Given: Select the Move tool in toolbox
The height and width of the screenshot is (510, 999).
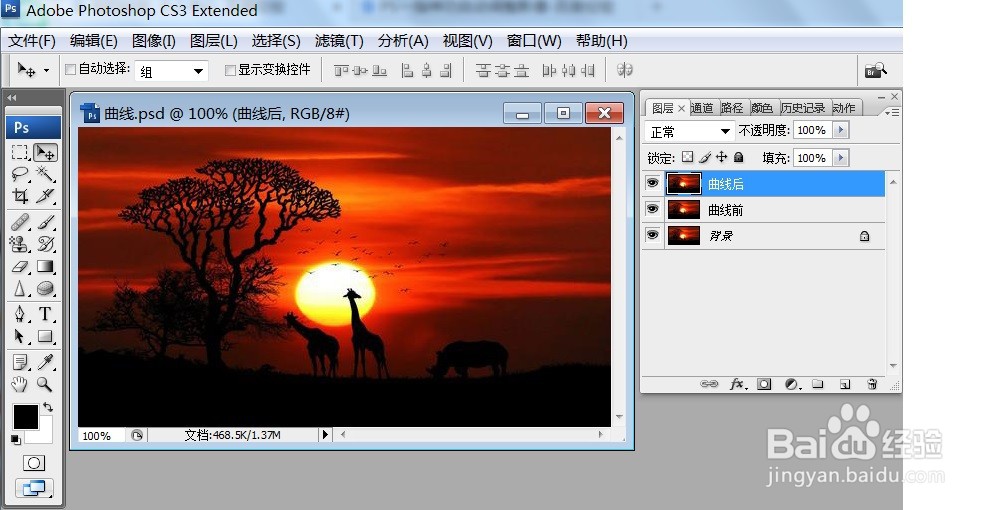Looking at the screenshot, I should pyautogui.click(x=45, y=152).
